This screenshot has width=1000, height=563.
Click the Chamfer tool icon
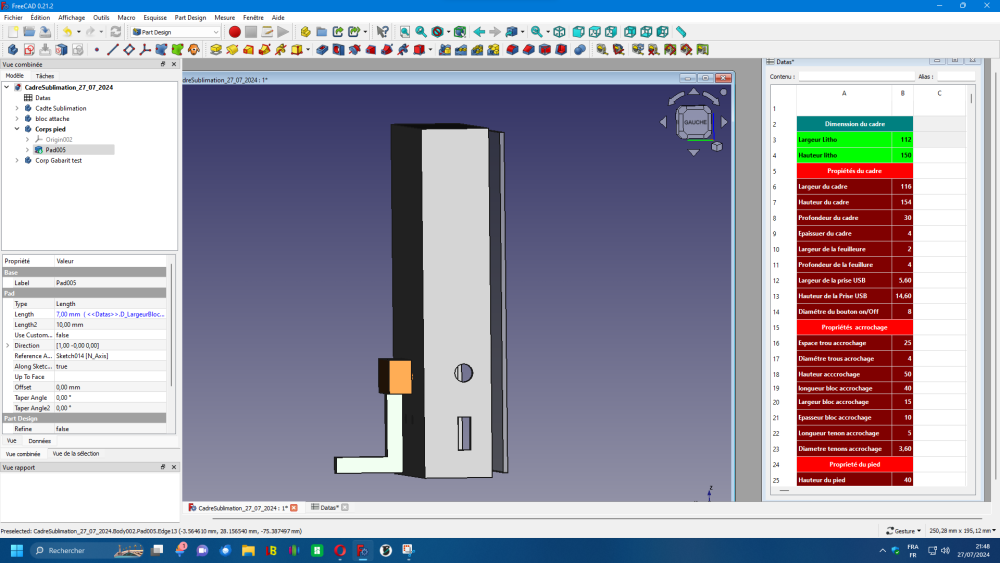528,50
